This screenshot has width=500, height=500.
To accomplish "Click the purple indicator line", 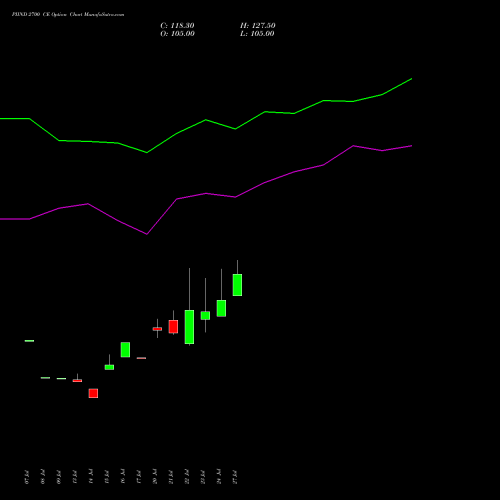I will point(206,194).
